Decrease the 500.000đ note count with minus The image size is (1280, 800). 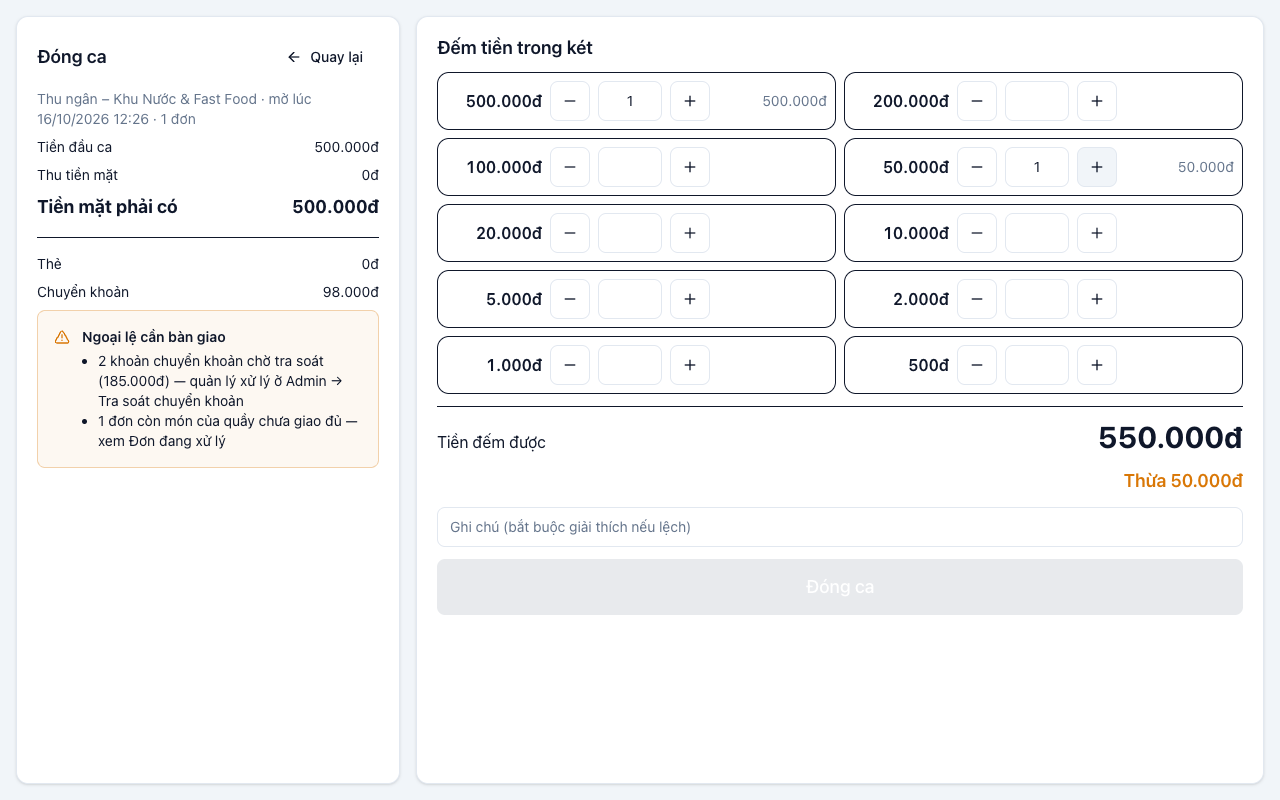click(570, 101)
